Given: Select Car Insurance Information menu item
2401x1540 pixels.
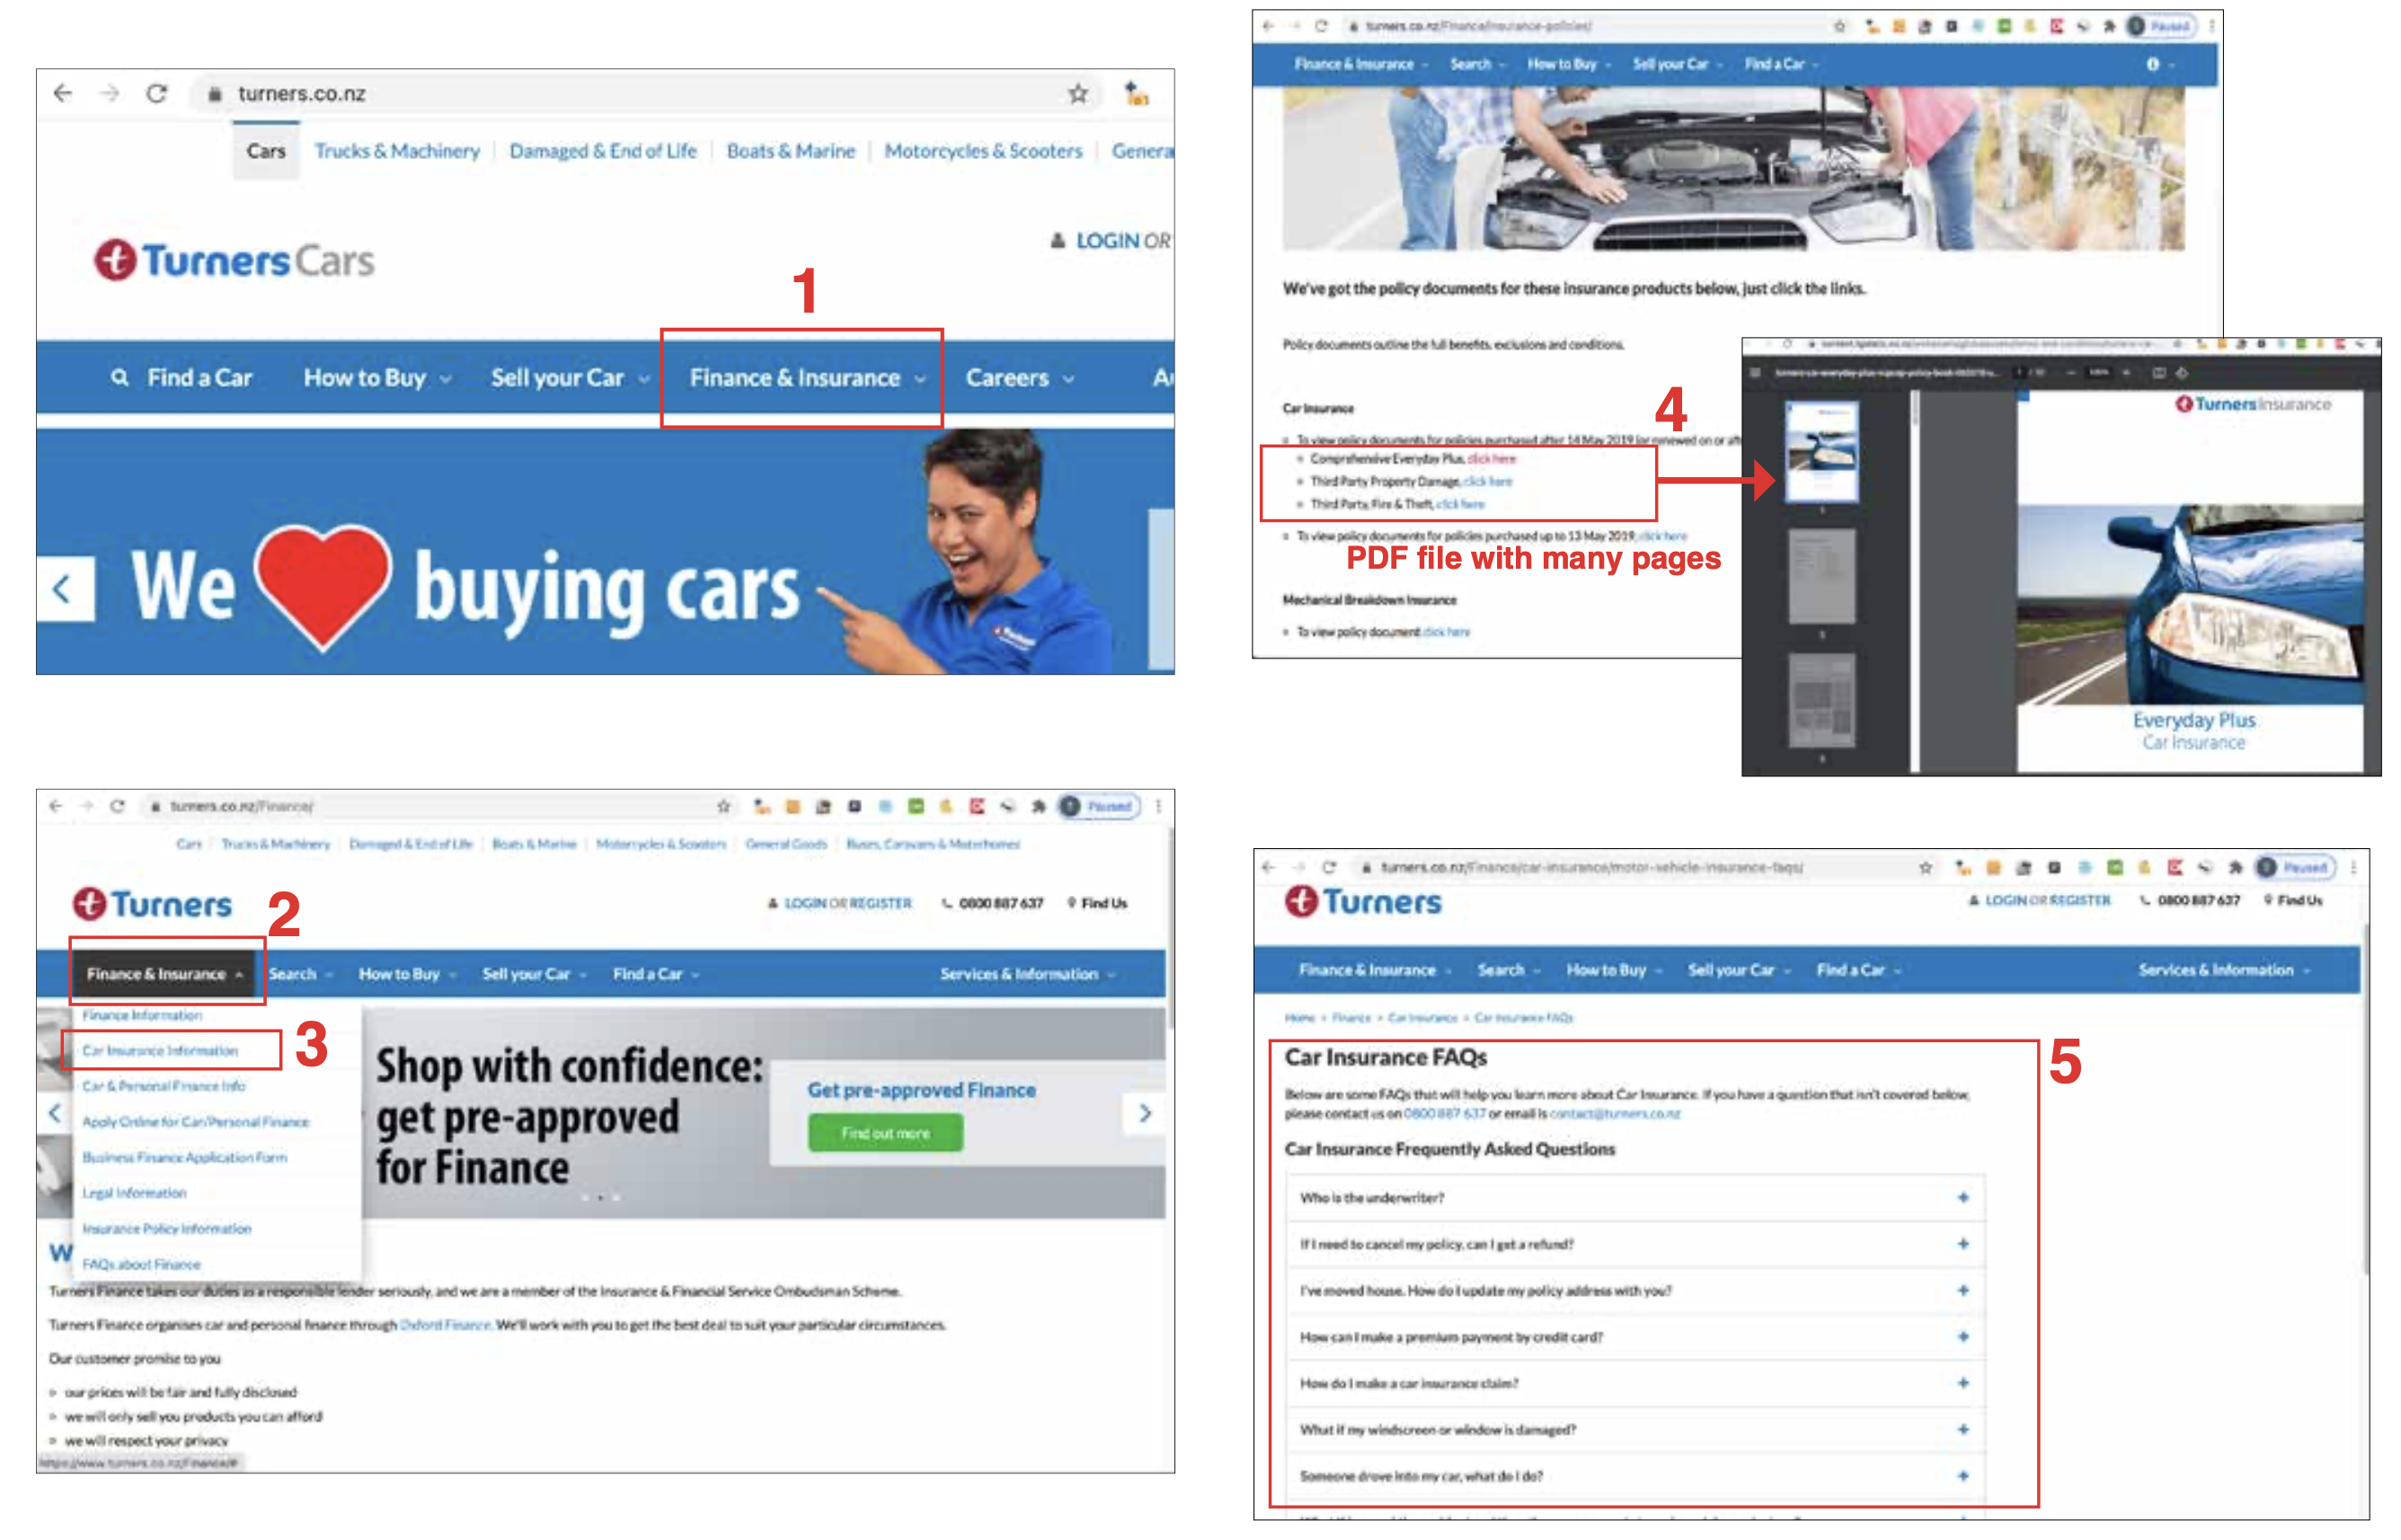Looking at the screenshot, I should [x=160, y=1050].
